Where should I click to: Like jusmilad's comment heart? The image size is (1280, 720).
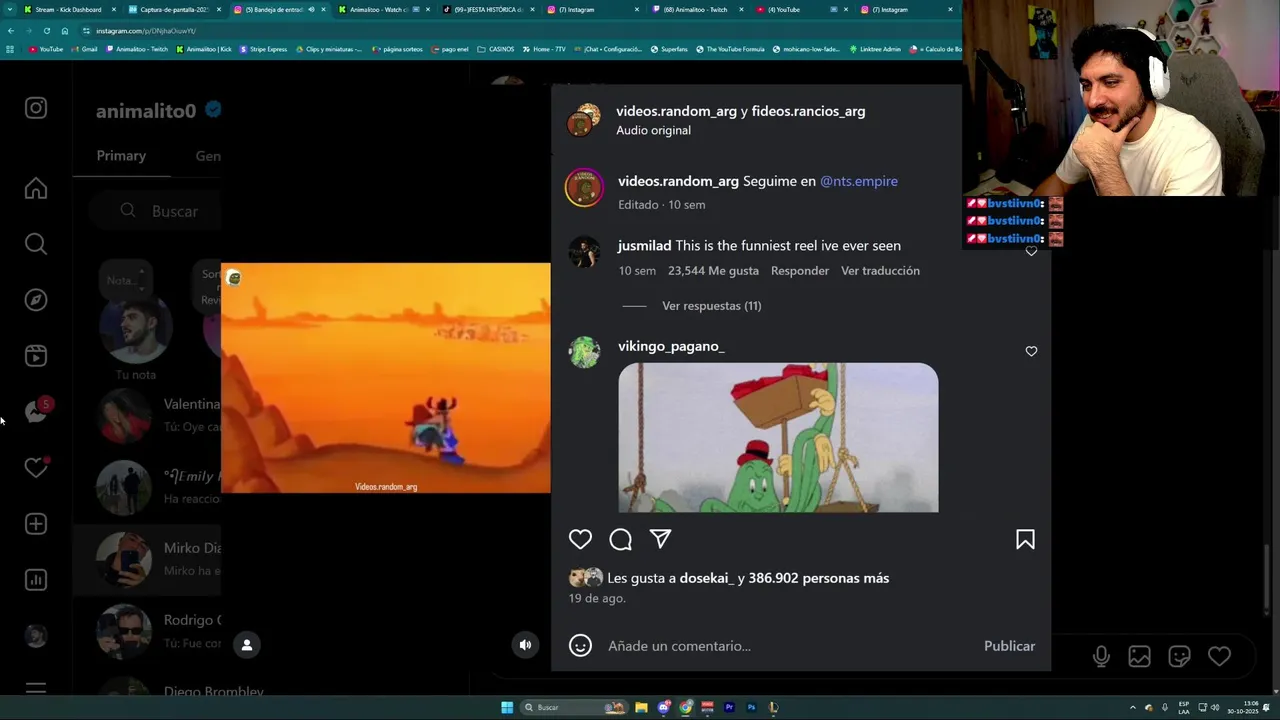[1031, 251]
